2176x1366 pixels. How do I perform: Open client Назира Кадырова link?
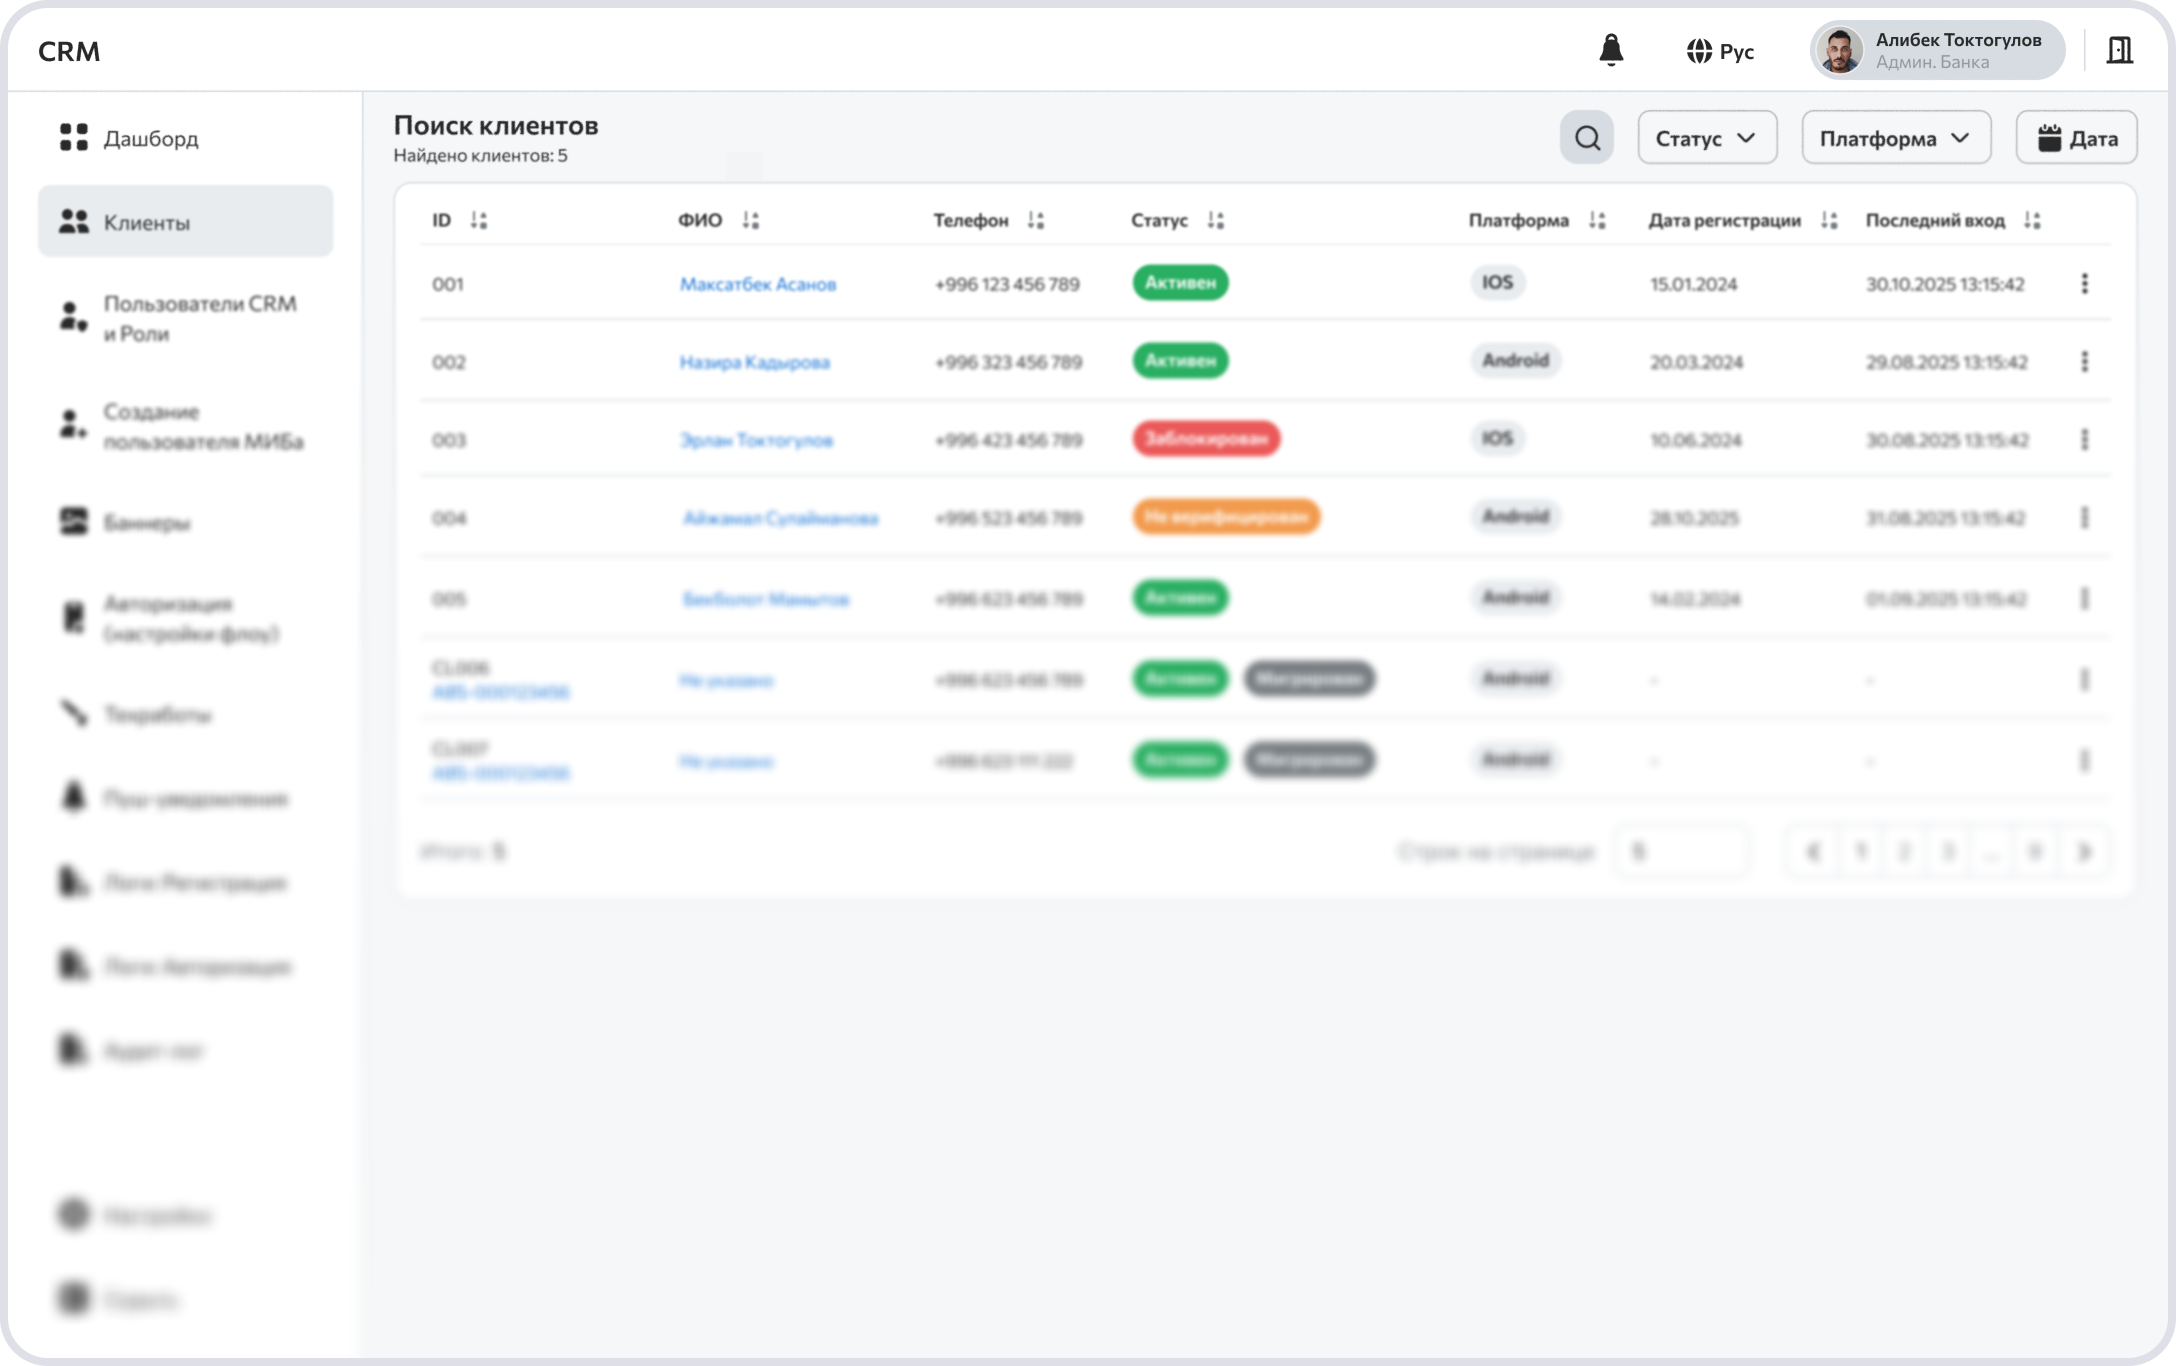coord(755,362)
